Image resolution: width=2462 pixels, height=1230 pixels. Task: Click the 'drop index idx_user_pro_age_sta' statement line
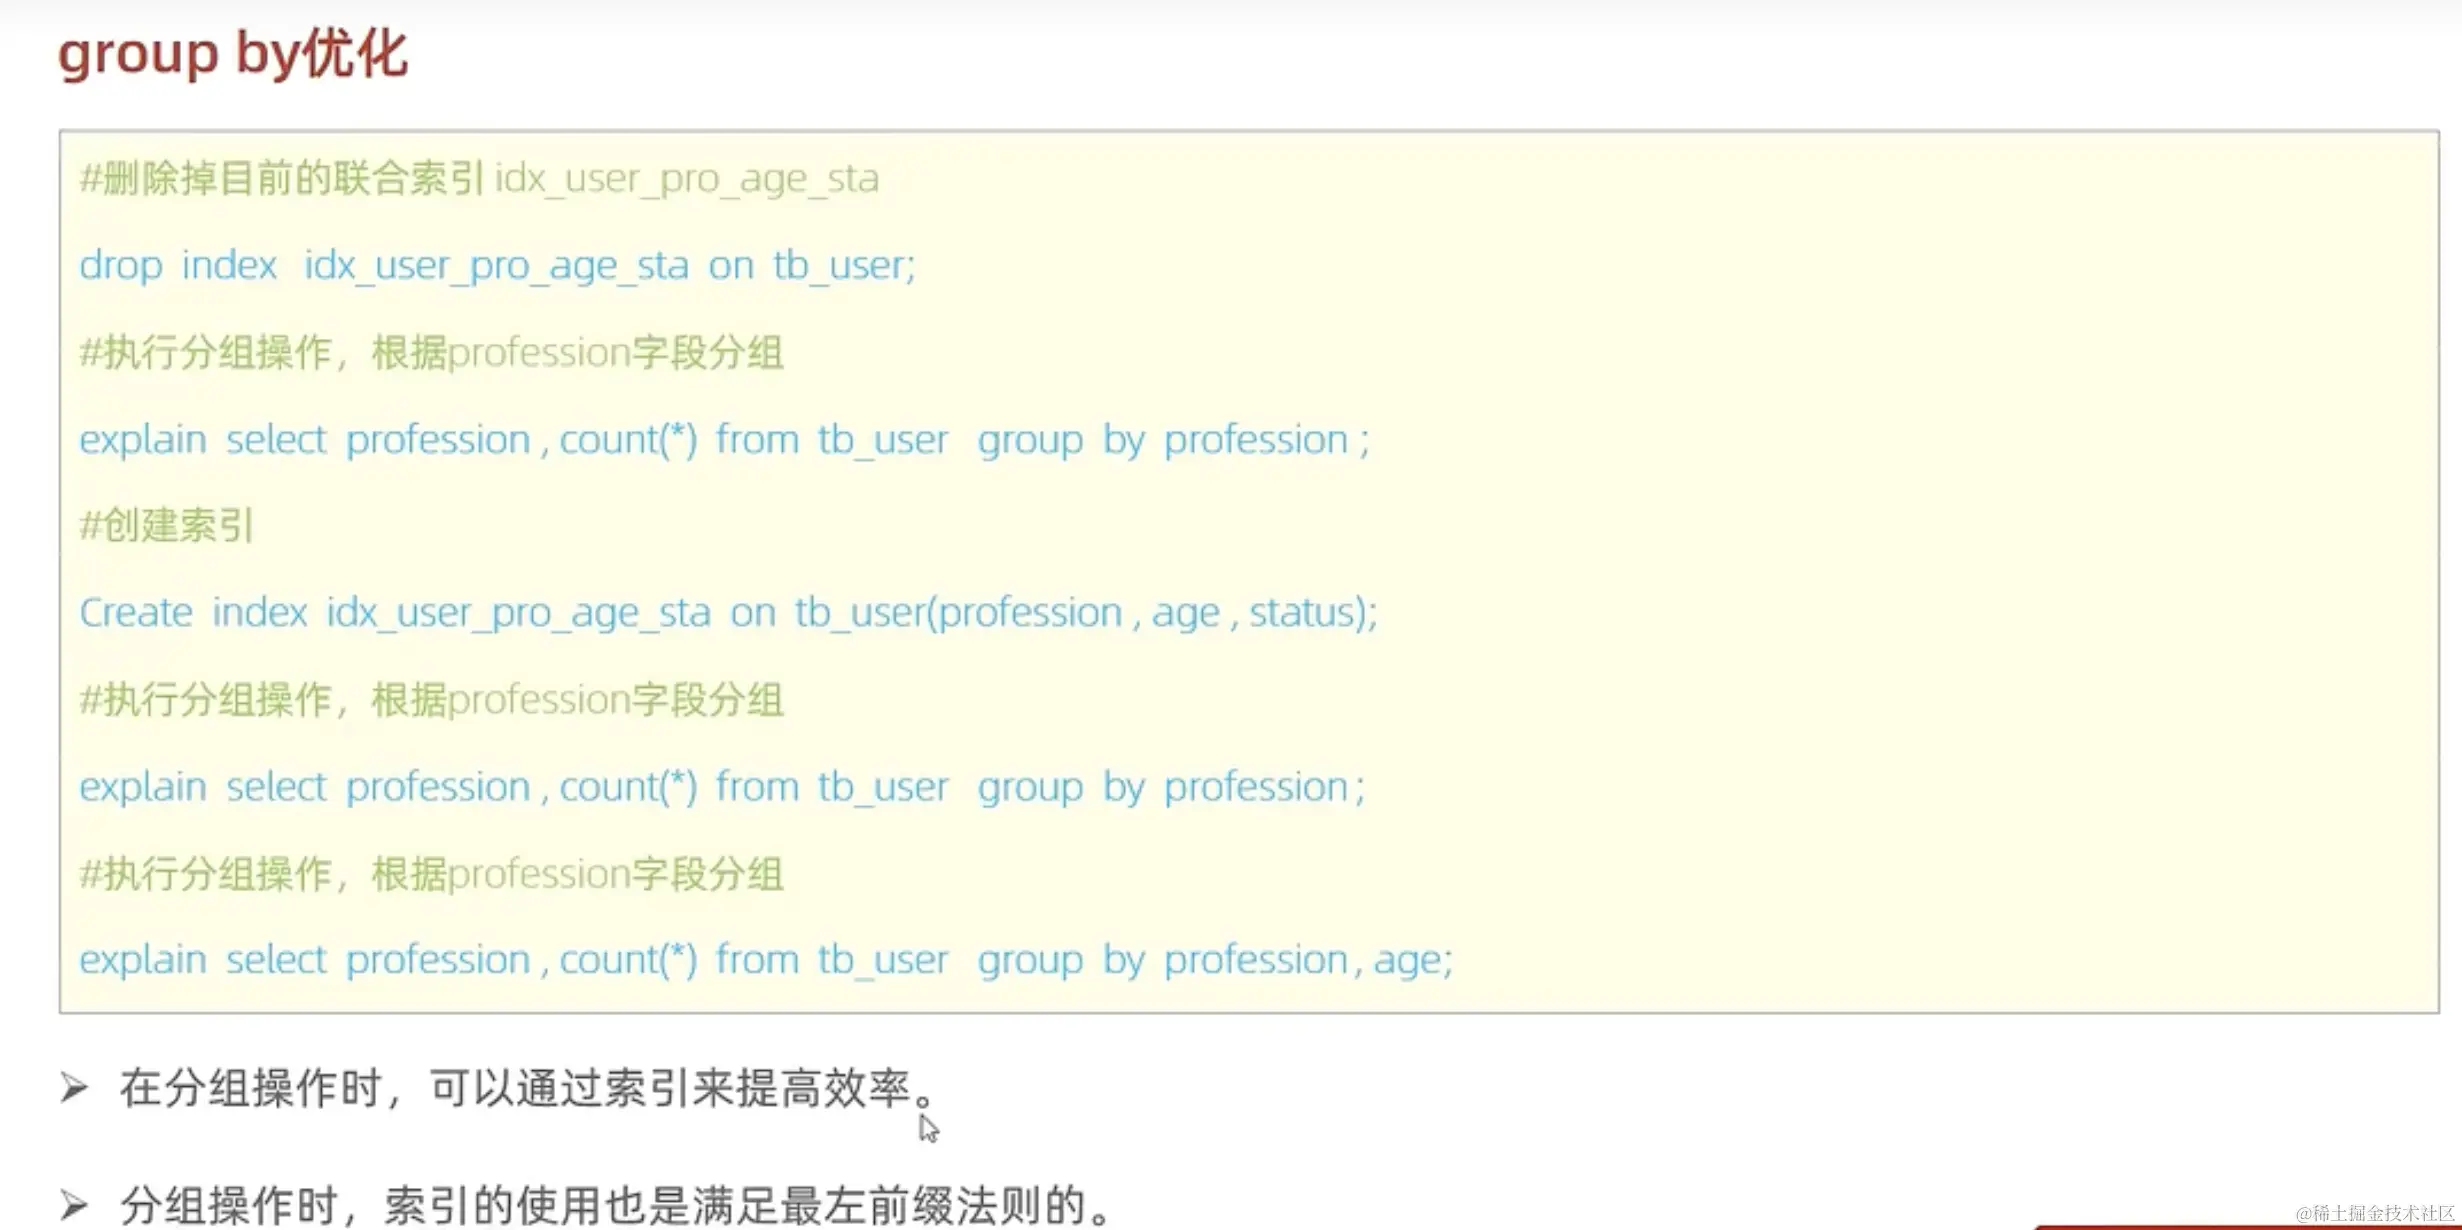click(497, 266)
